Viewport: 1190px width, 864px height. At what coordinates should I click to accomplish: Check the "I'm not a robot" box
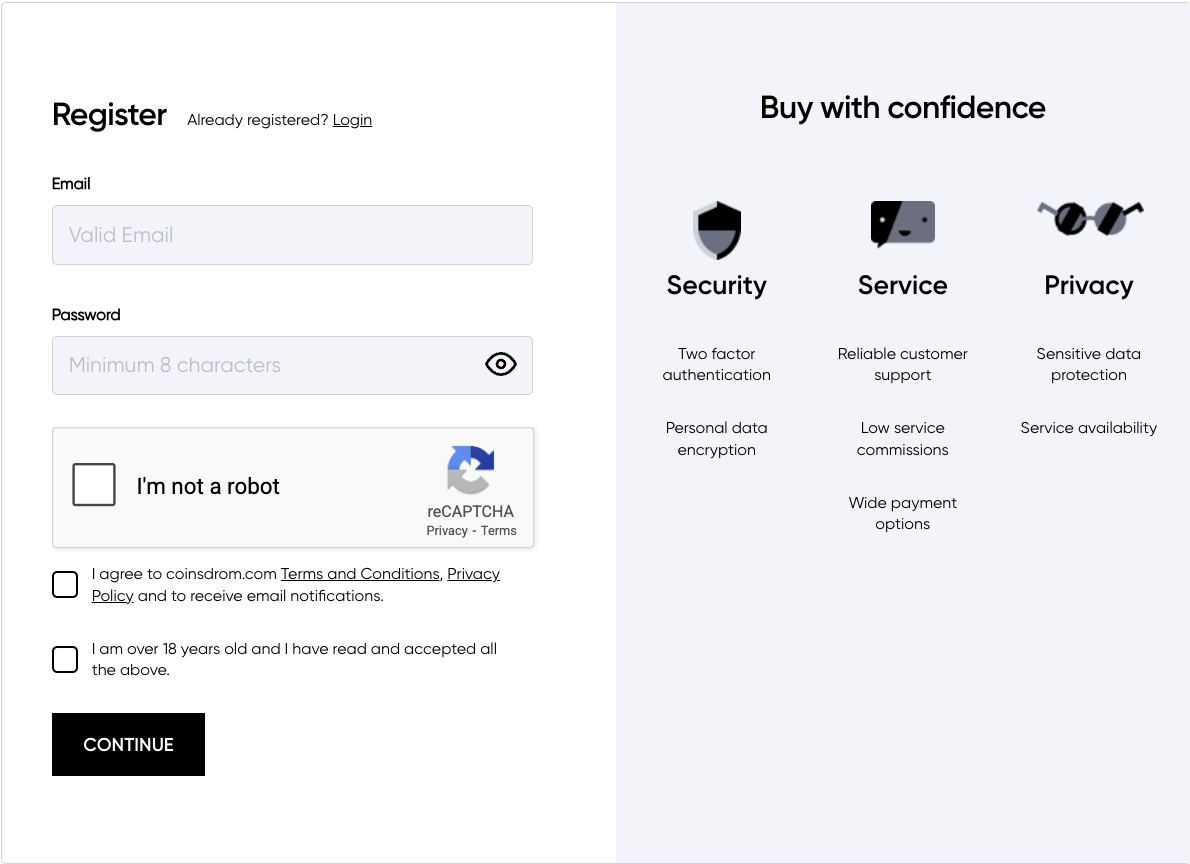pyautogui.click(x=94, y=485)
